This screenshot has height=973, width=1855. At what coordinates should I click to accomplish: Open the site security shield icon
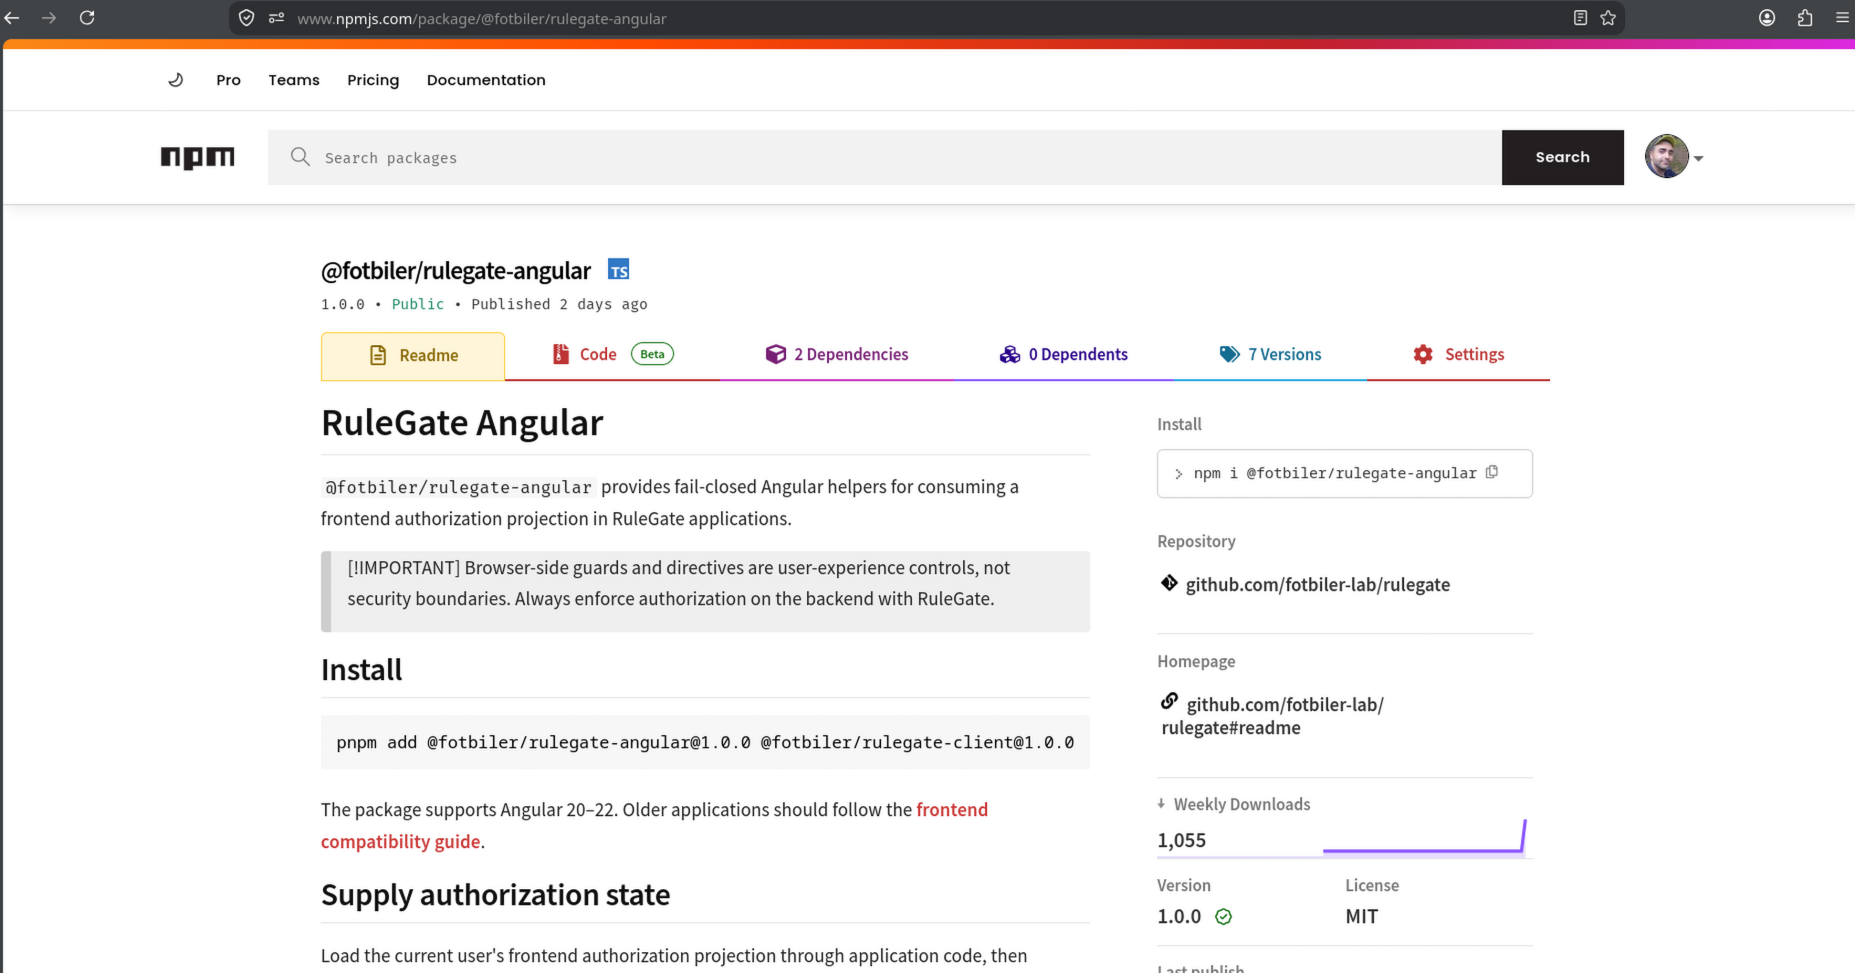click(x=247, y=18)
